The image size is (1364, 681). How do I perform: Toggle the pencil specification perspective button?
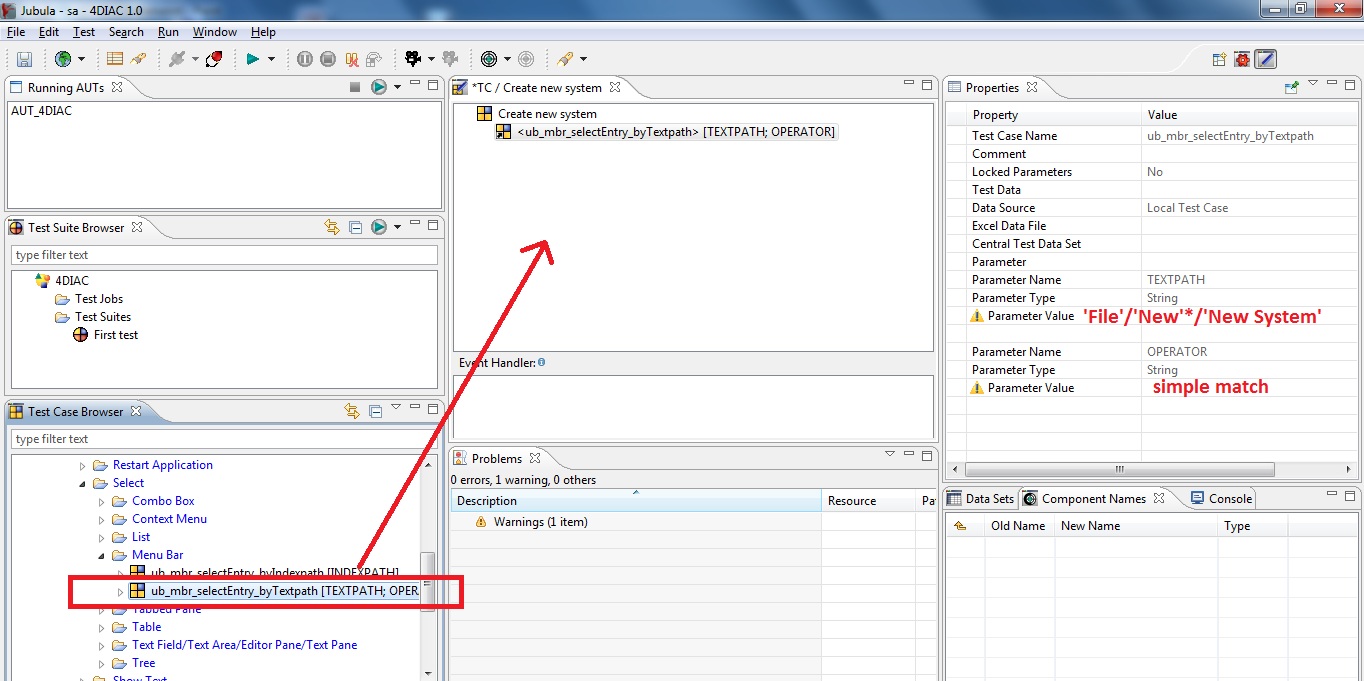point(1266,59)
